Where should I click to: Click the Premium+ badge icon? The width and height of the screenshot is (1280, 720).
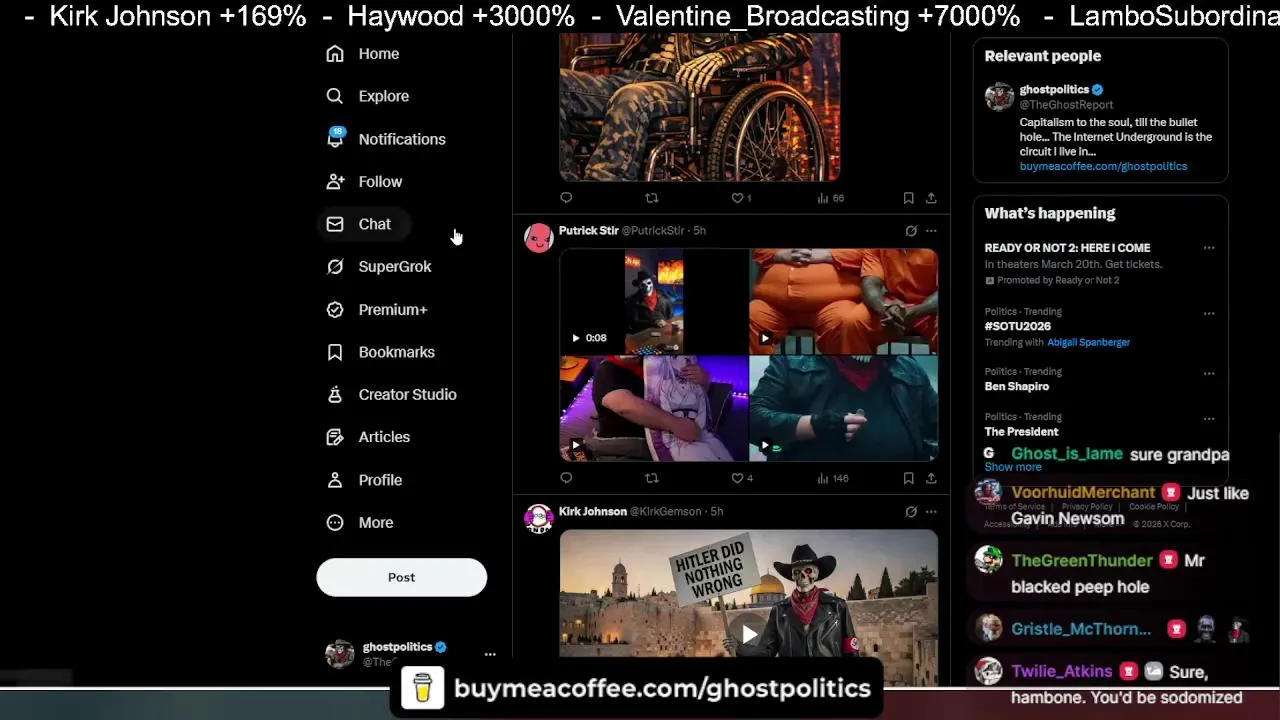click(x=335, y=310)
